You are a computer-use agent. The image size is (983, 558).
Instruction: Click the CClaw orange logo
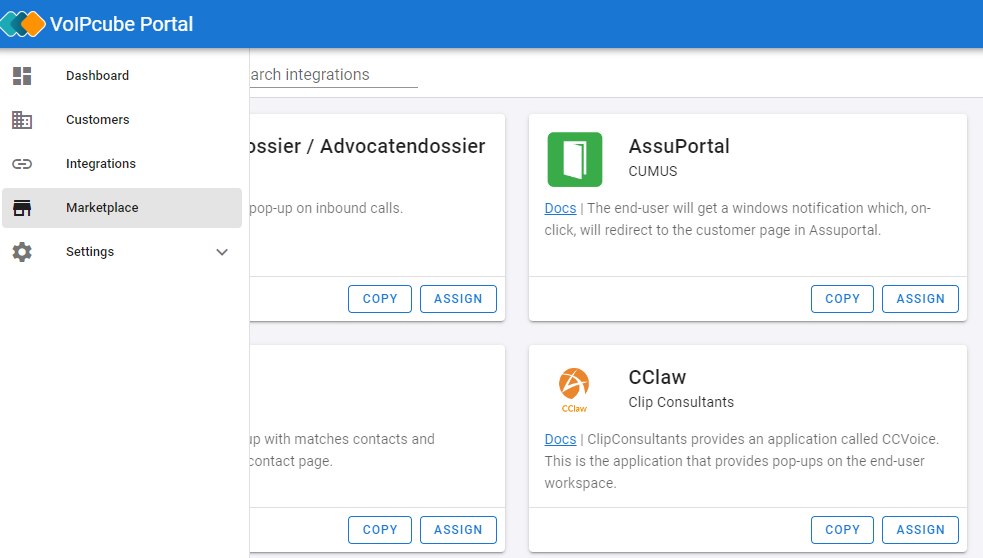click(574, 390)
